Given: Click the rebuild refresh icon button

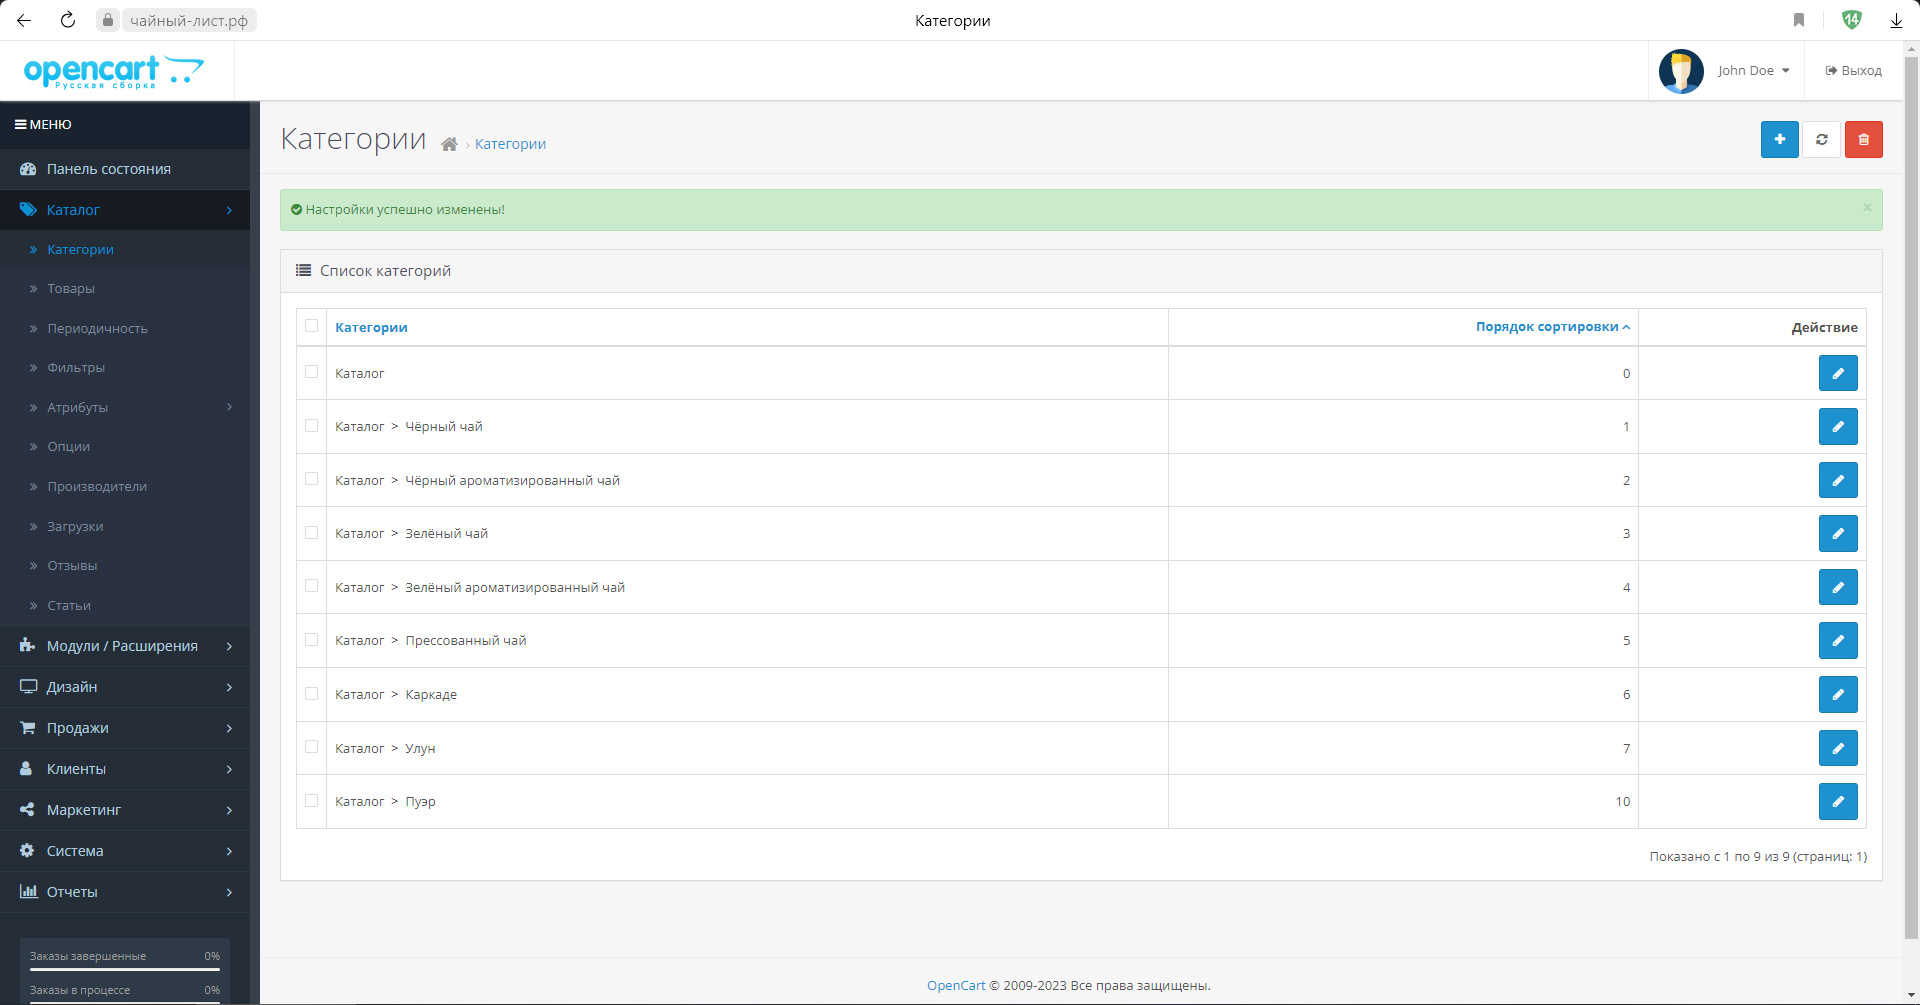Looking at the screenshot, I should pyautogui.click(x=1821, y=140).
